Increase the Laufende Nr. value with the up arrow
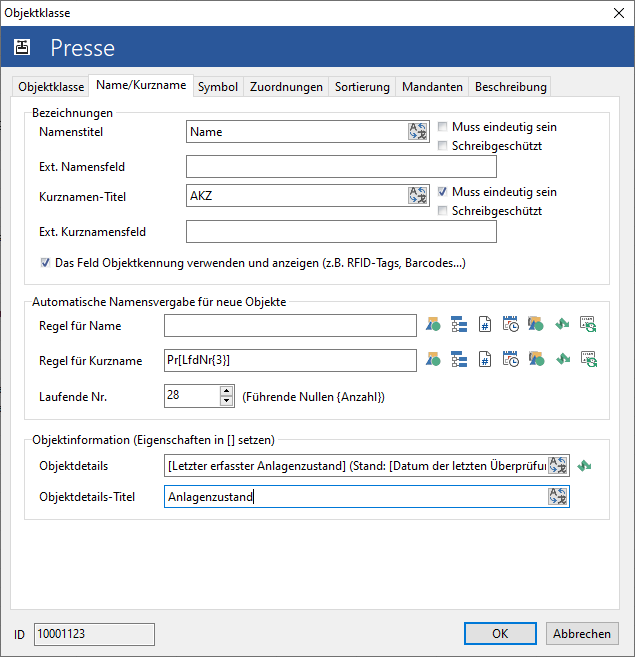 (x=226, y=391)
